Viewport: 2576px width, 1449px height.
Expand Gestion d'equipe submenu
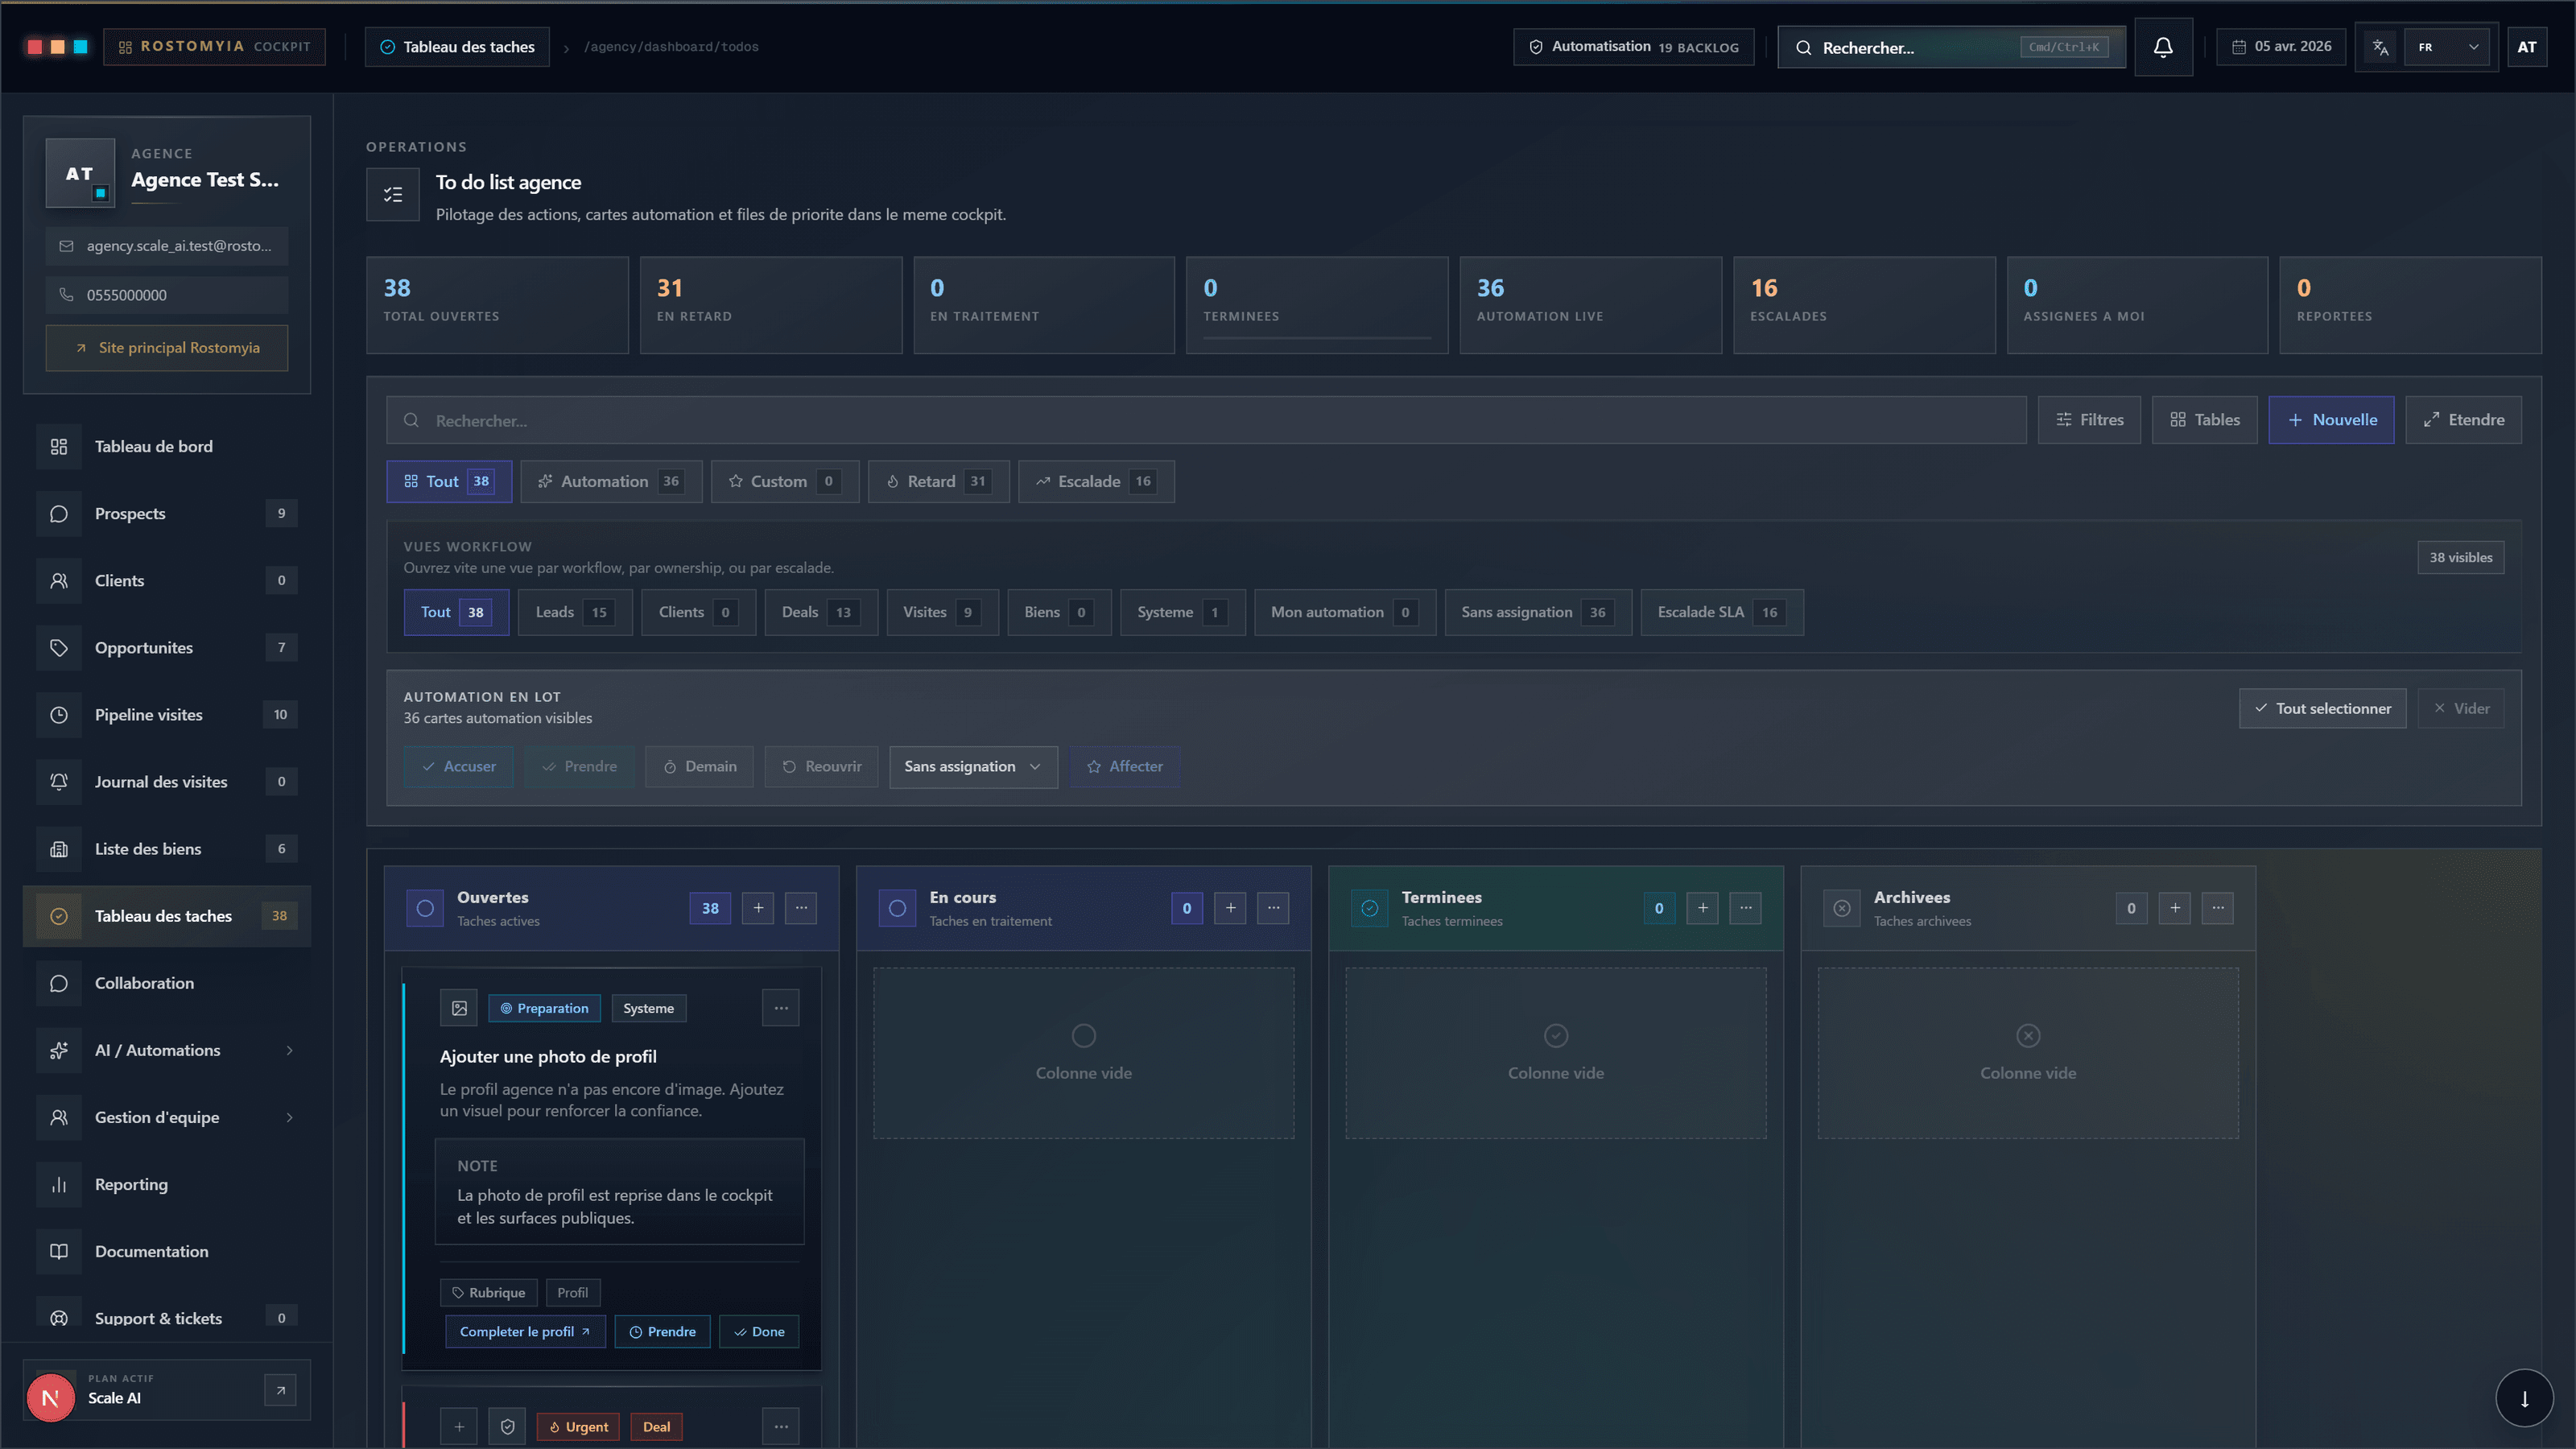(168, 1117)
